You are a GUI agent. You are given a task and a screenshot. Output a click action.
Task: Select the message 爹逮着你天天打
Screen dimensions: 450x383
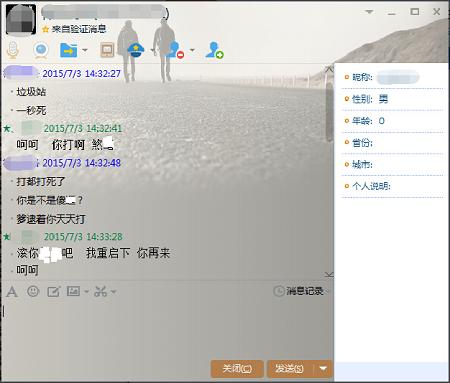point(51,219)
